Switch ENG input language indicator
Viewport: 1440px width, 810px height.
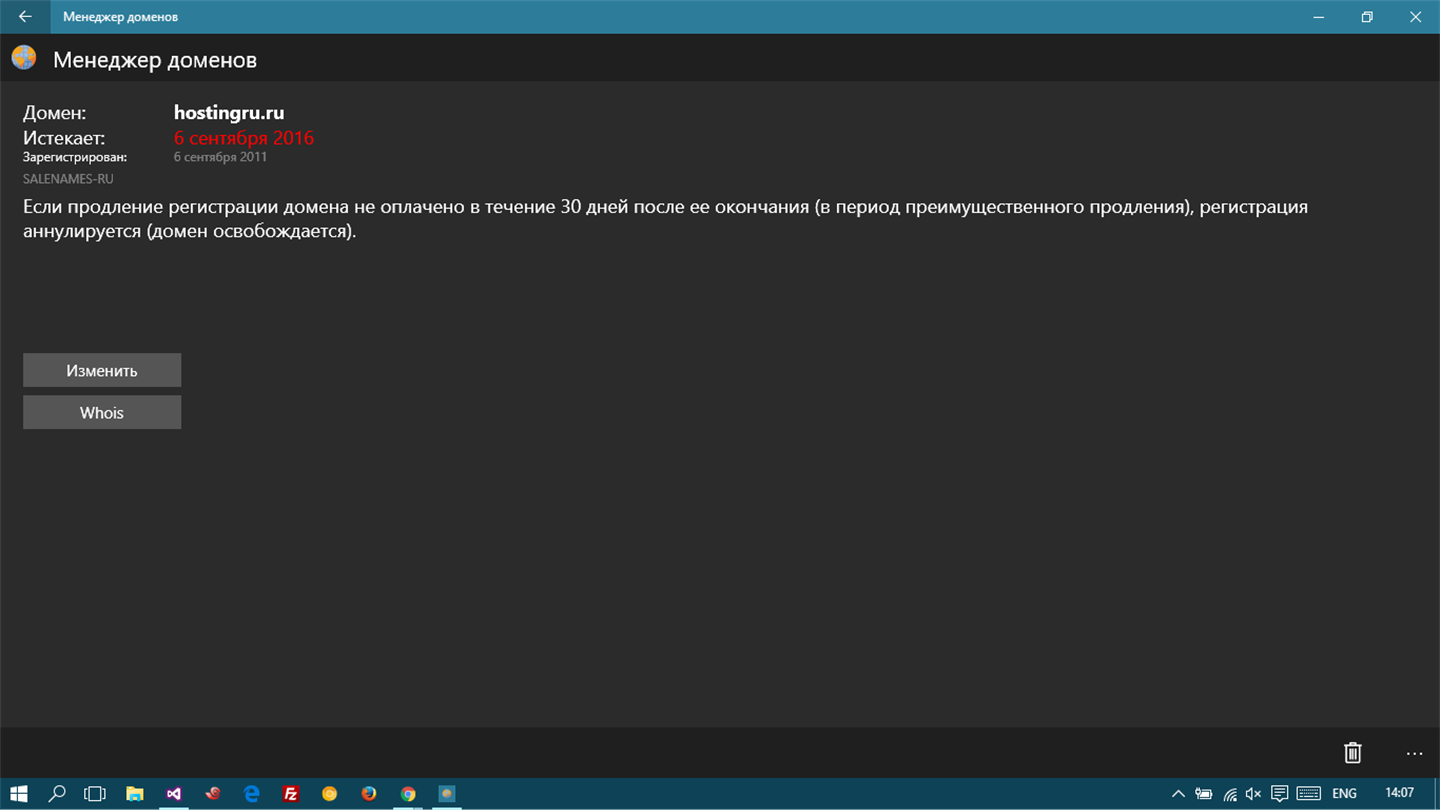(1345, 794)
